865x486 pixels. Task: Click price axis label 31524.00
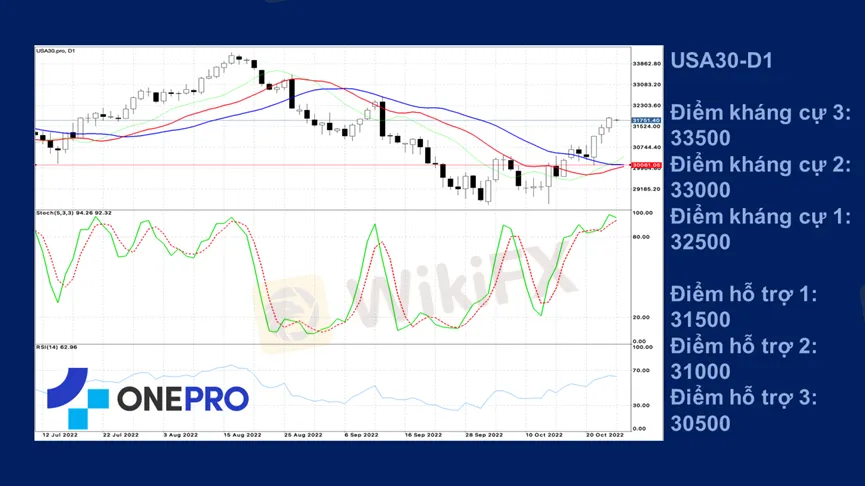647,127
